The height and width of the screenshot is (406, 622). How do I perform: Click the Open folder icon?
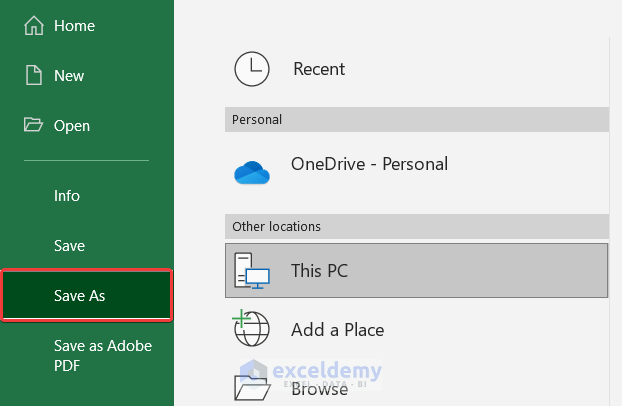33,124
